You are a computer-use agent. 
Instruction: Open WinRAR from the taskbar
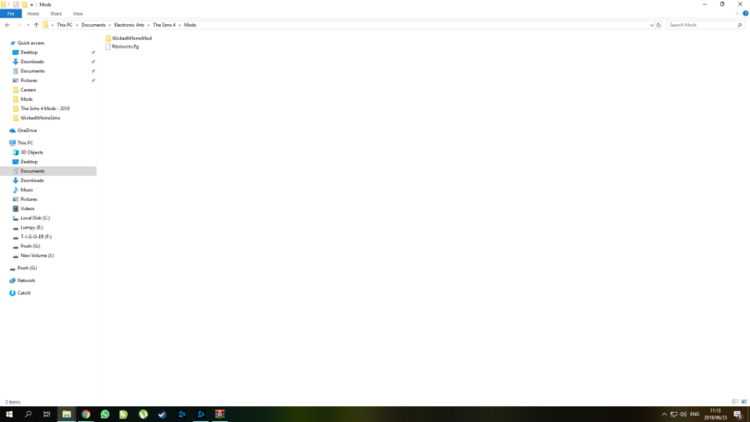[220, 414]
